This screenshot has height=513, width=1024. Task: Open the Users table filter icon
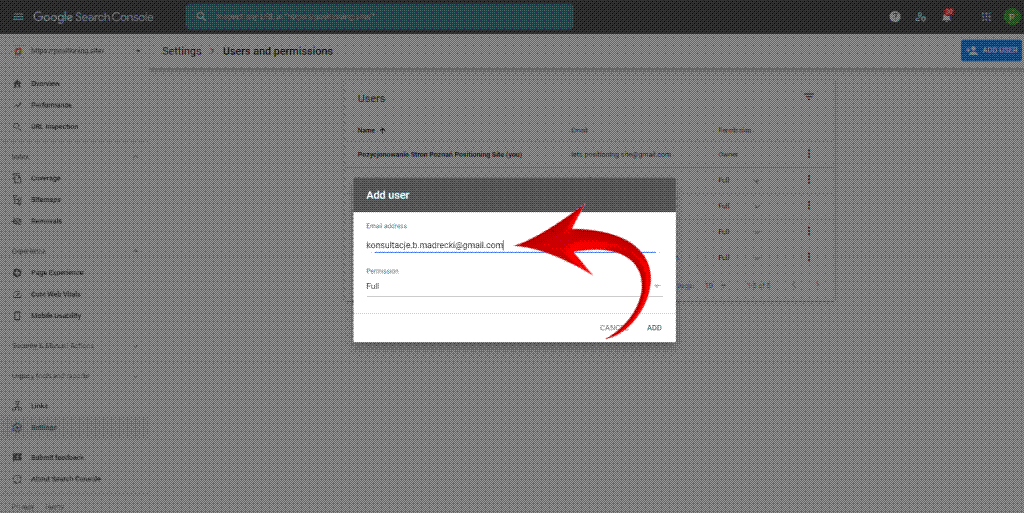pos(809,97)
